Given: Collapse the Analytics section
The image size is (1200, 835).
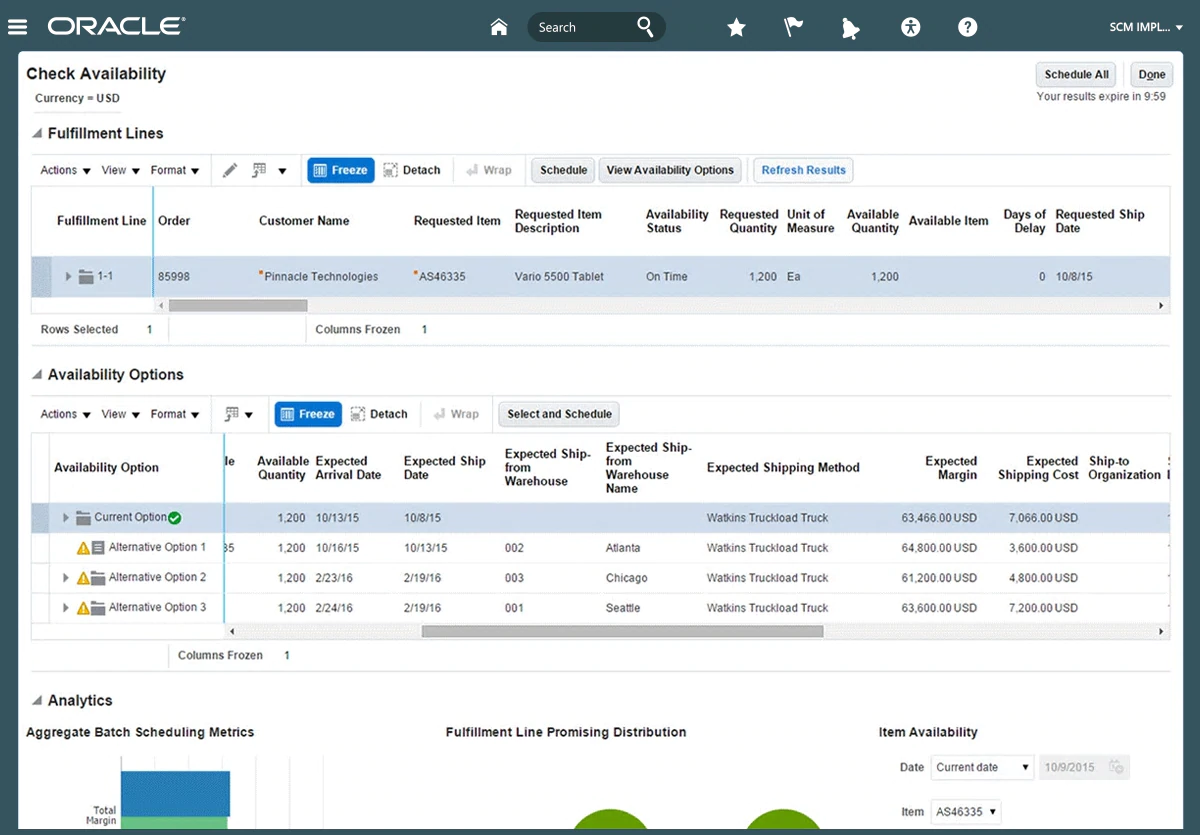Looking at the screenshot, I should point(37,701).
